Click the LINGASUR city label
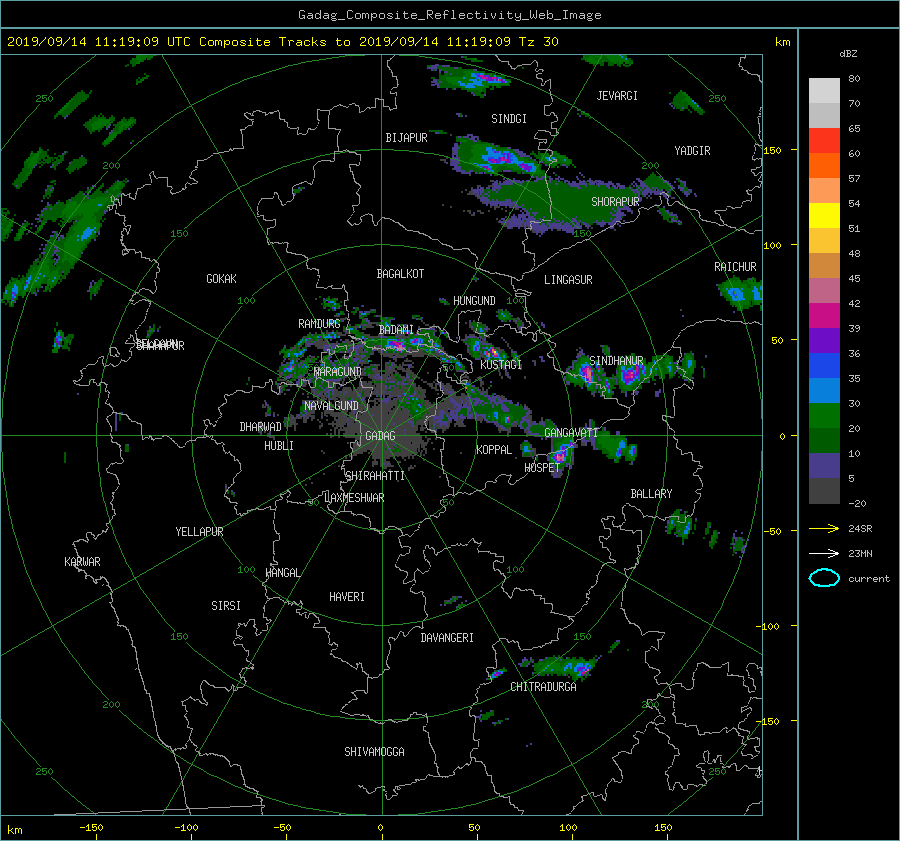The width and height of the screenshot is (900, 841). 568,280
